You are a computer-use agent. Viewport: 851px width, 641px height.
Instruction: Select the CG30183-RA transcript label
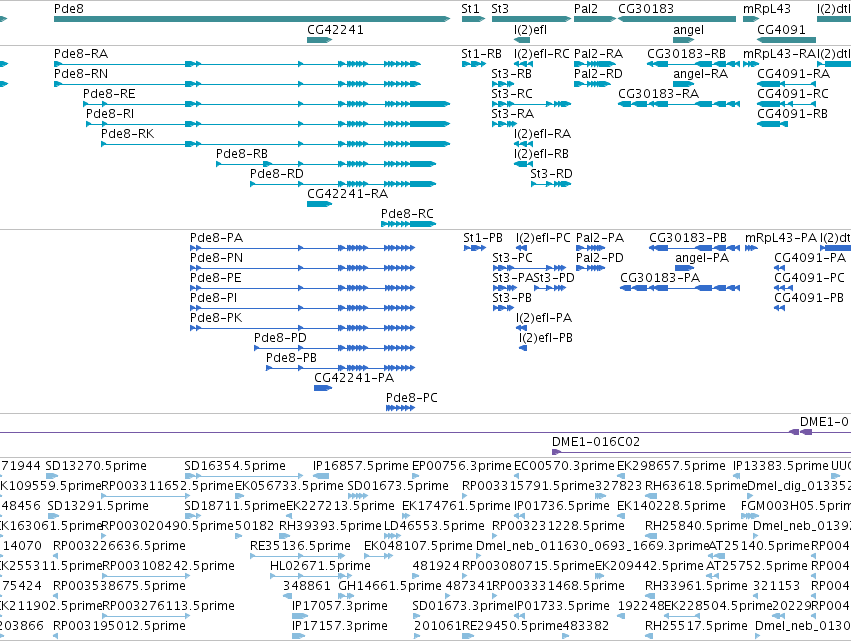click(658, 94)
